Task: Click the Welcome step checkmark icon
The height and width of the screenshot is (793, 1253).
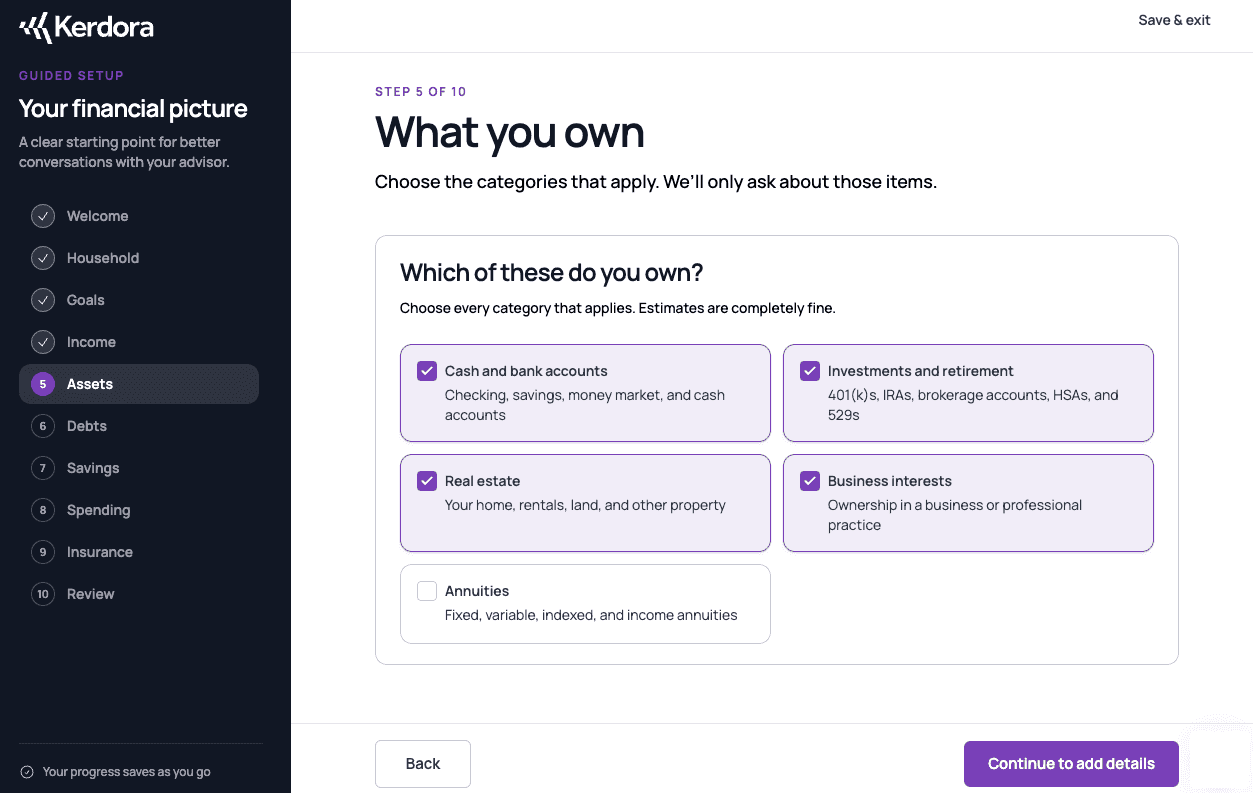Action: coord(42,216)
